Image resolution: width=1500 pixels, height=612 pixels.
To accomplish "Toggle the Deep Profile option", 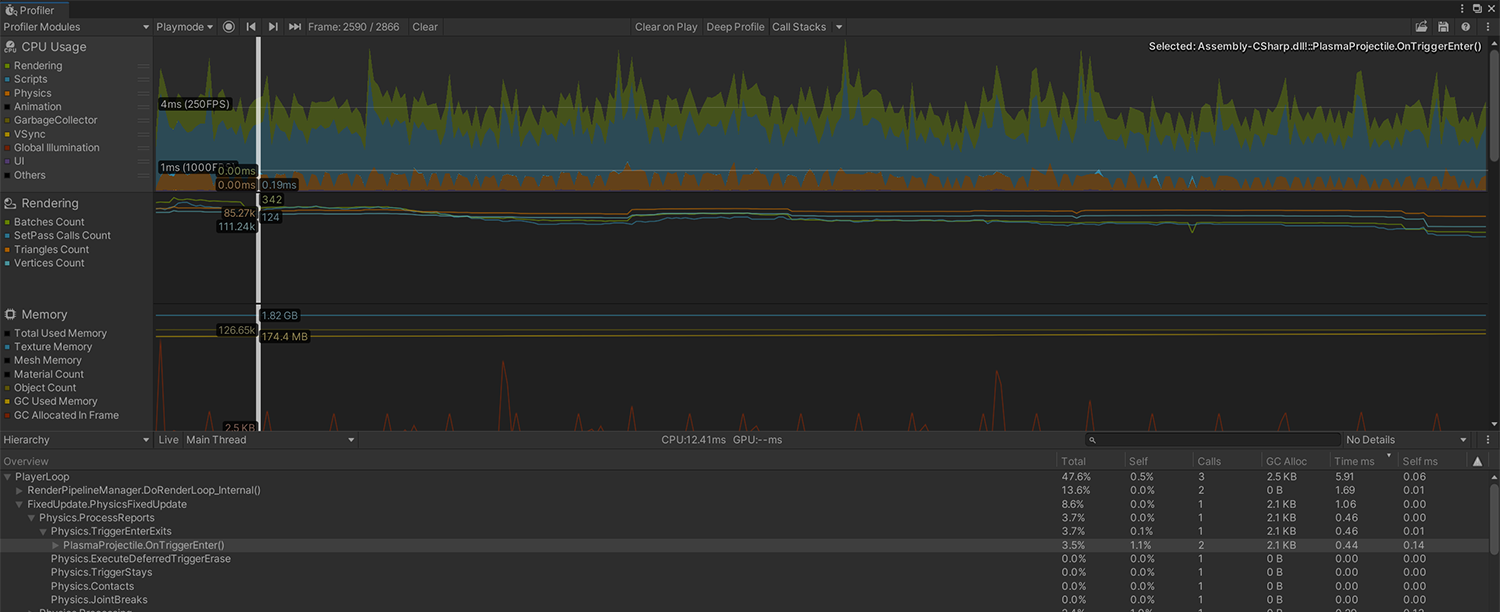I will tap(735, 27).
